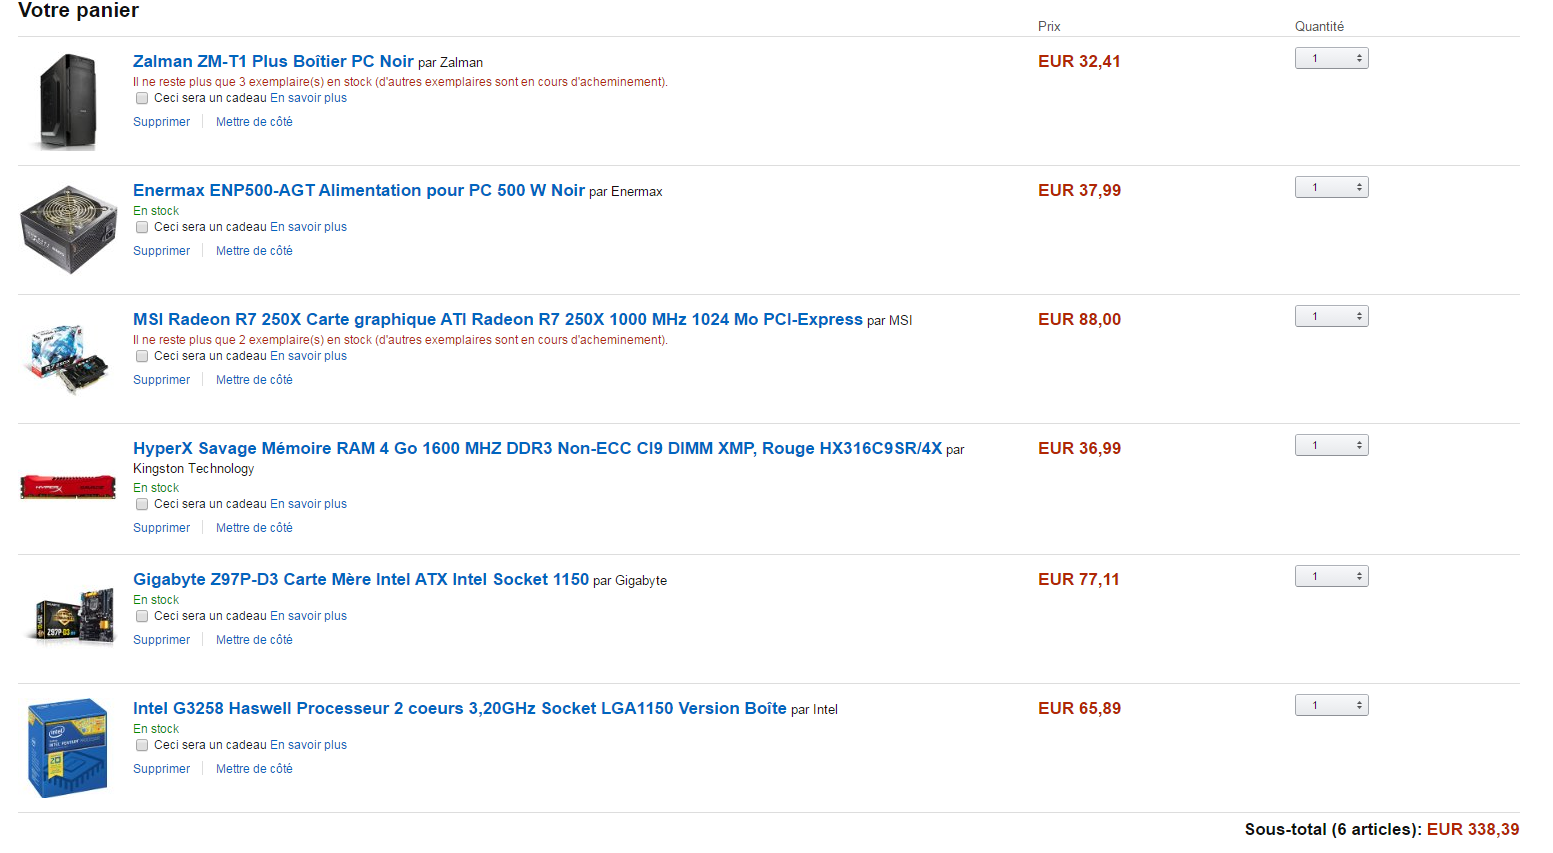Remove the Zalman ZM-T1 case with Supprimer
Image resolution: width=1553 pixels, height=853 pixels.
tap(161, 122)
